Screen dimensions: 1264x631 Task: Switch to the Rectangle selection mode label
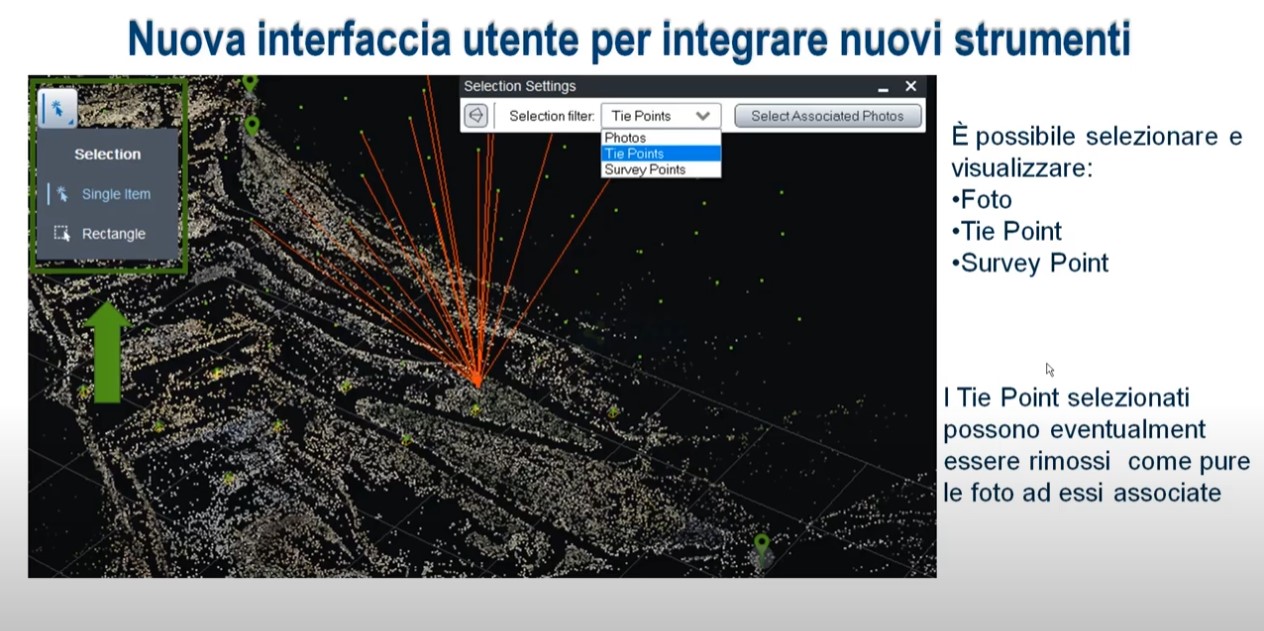[x=114, y=234]
